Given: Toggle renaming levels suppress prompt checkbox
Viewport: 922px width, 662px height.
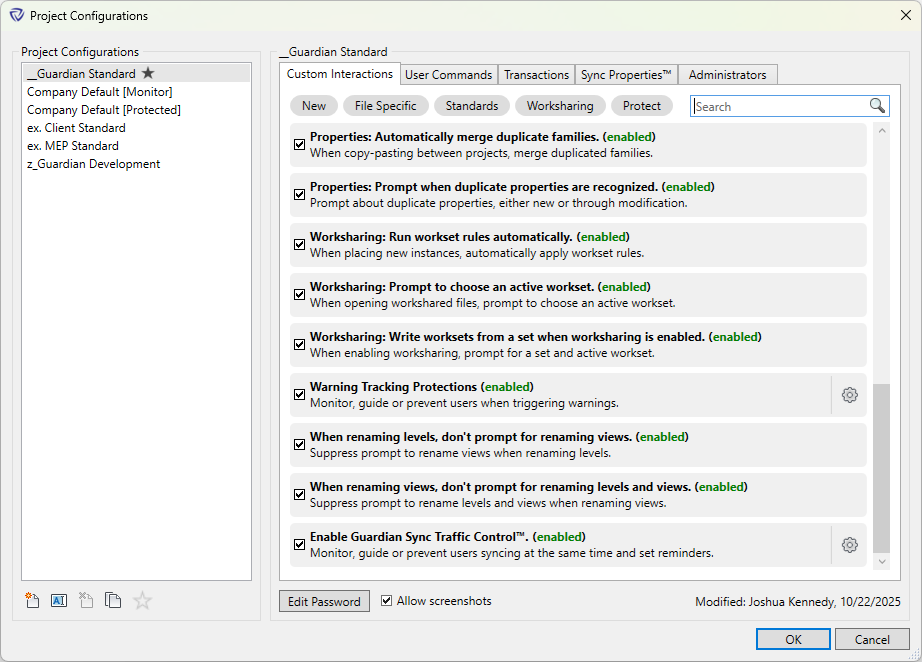Looking at the screenshot, I should (x=299, y=444).
